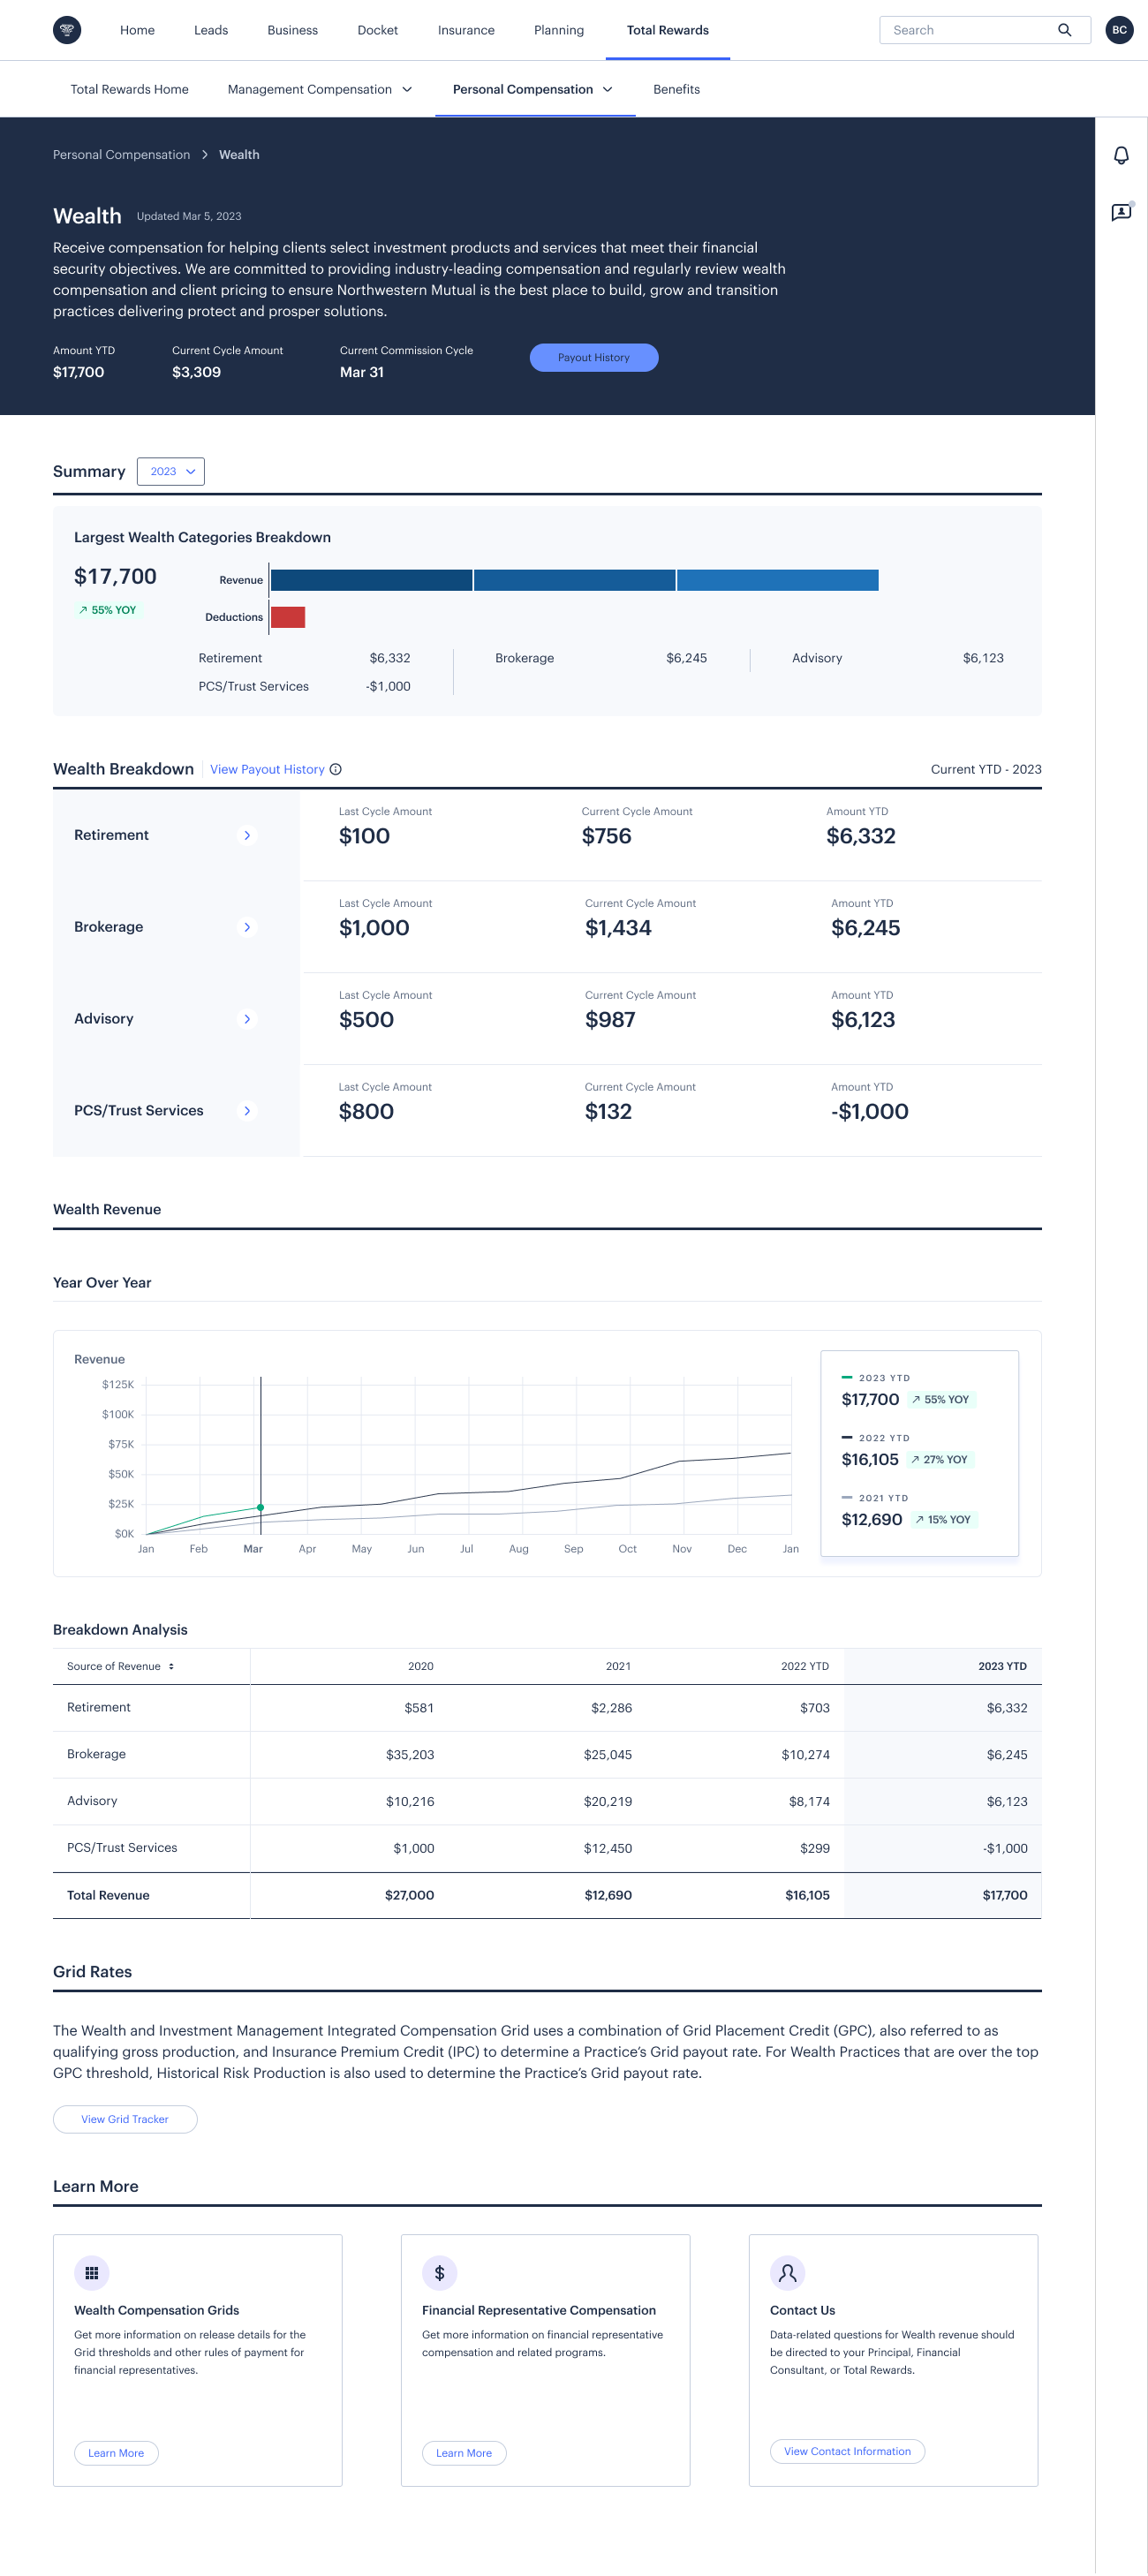Screen dimensions: 1148x2576
Task: Open Total Rewards Home tab
Action: [x=129, y=89]
